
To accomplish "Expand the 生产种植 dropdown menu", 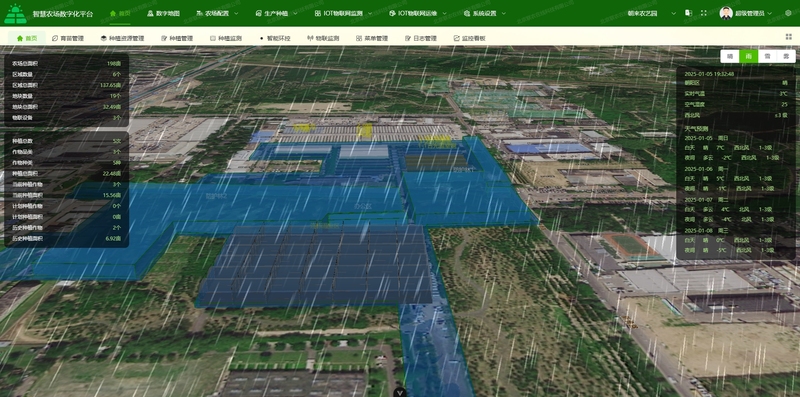I will coord(277,14).
